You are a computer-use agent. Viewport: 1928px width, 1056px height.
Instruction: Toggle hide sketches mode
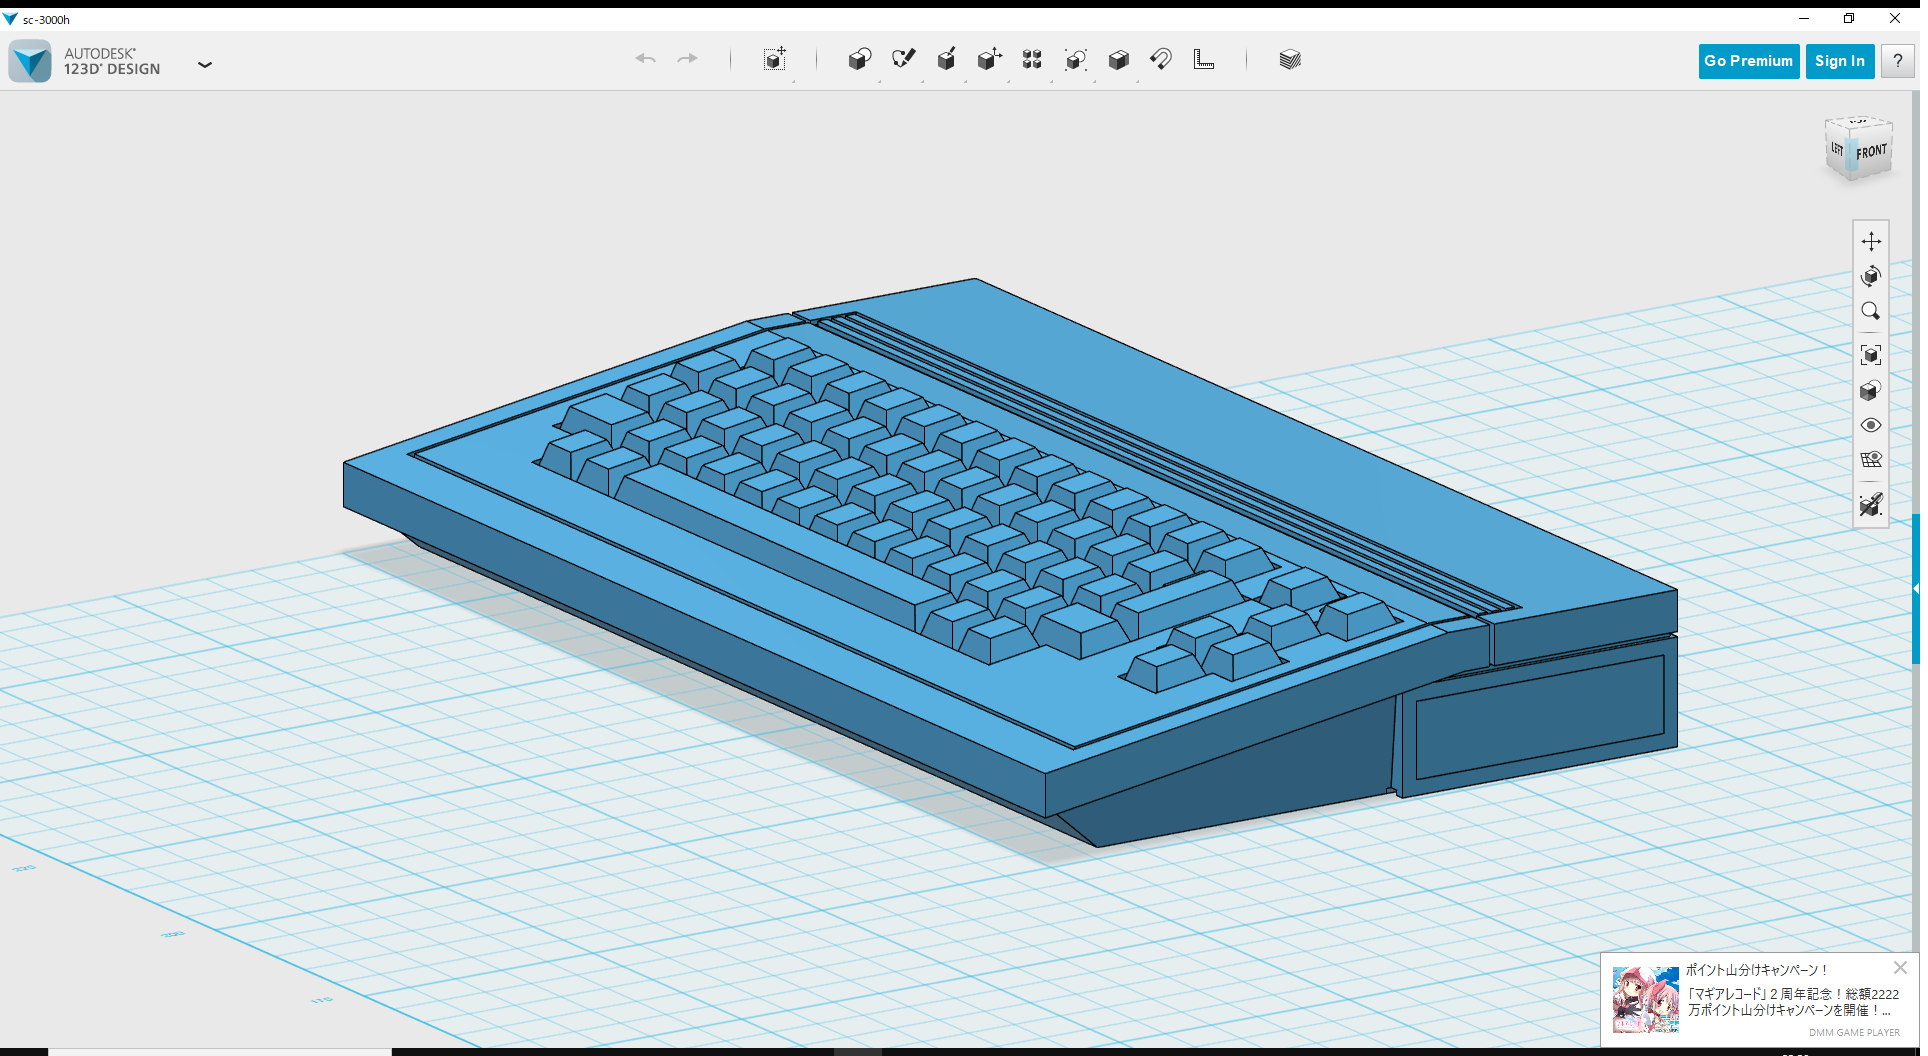pyautogui.click(x=1871, y=506)
